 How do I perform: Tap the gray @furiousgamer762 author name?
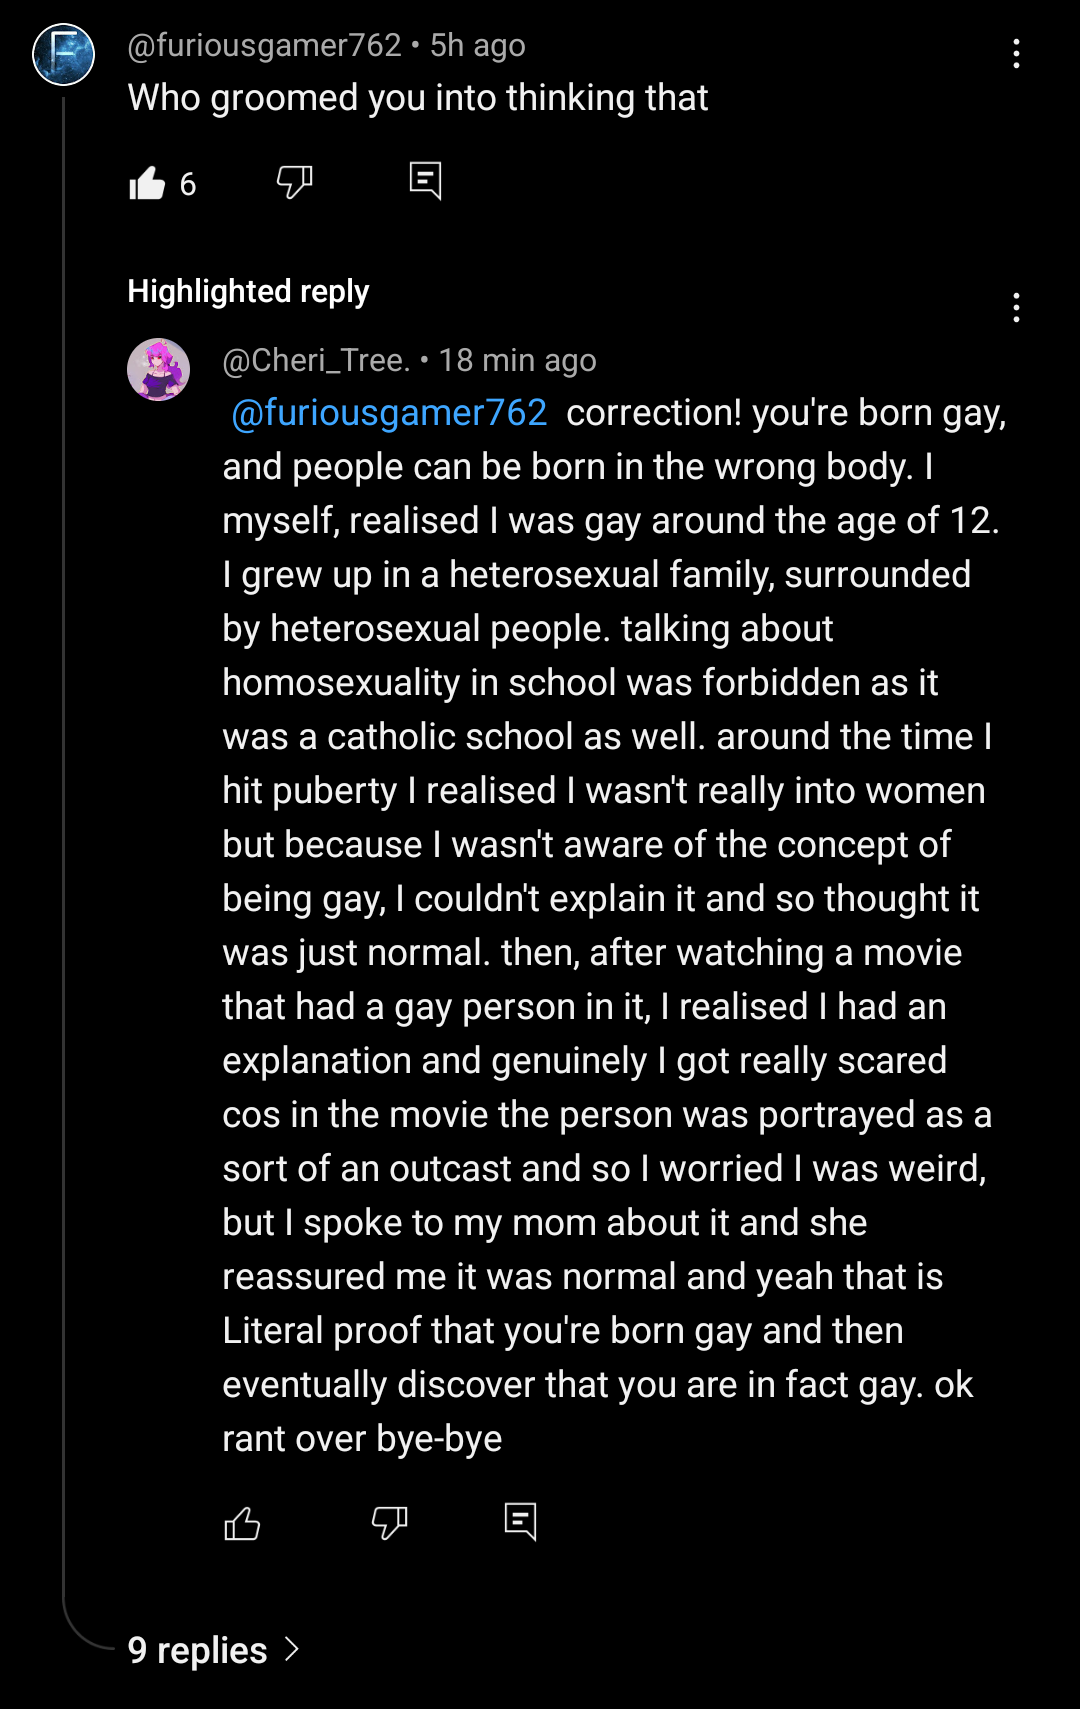tap(264, 45)
